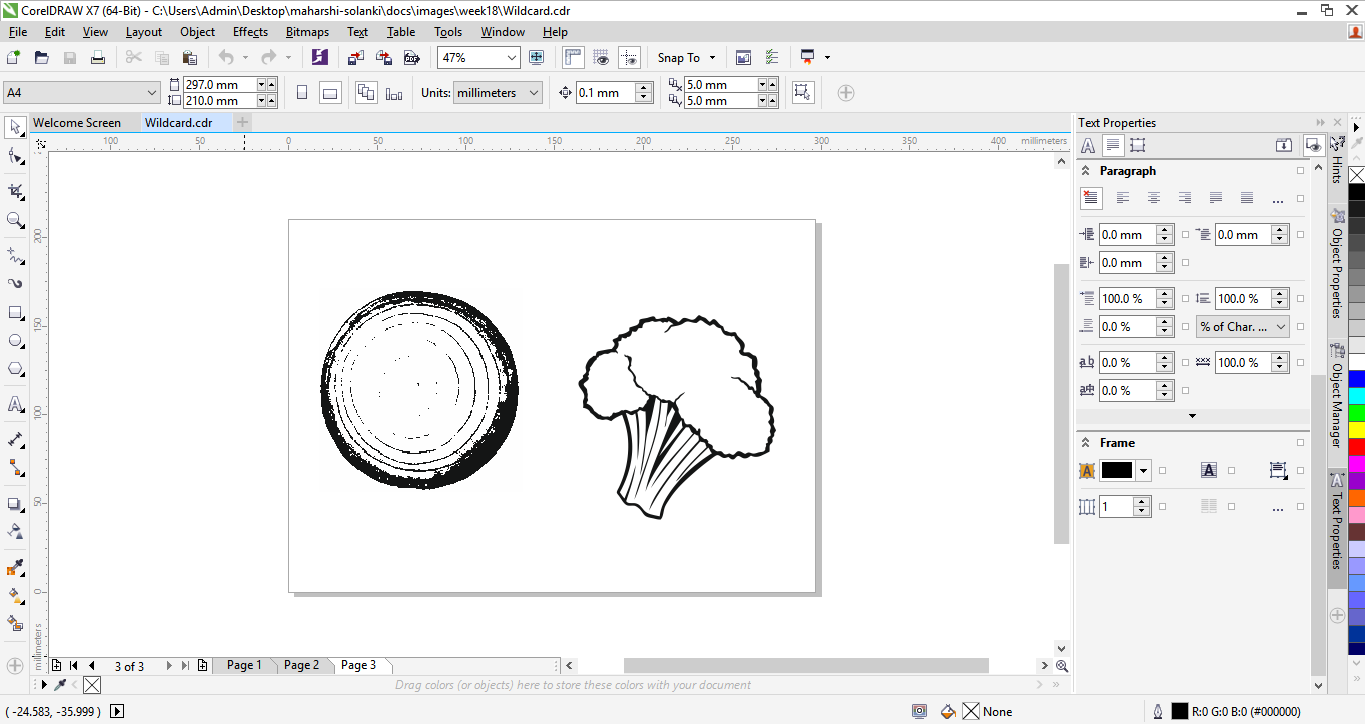Click the Snap To button
This screenshot has height=724, width=1365.
click(686, 58)
